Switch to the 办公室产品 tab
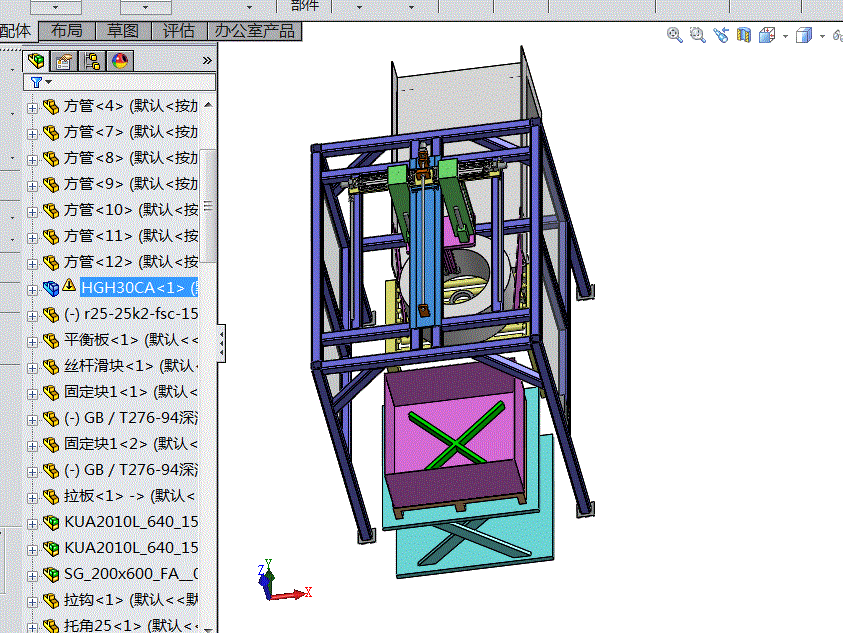 (x=255, y=31)
